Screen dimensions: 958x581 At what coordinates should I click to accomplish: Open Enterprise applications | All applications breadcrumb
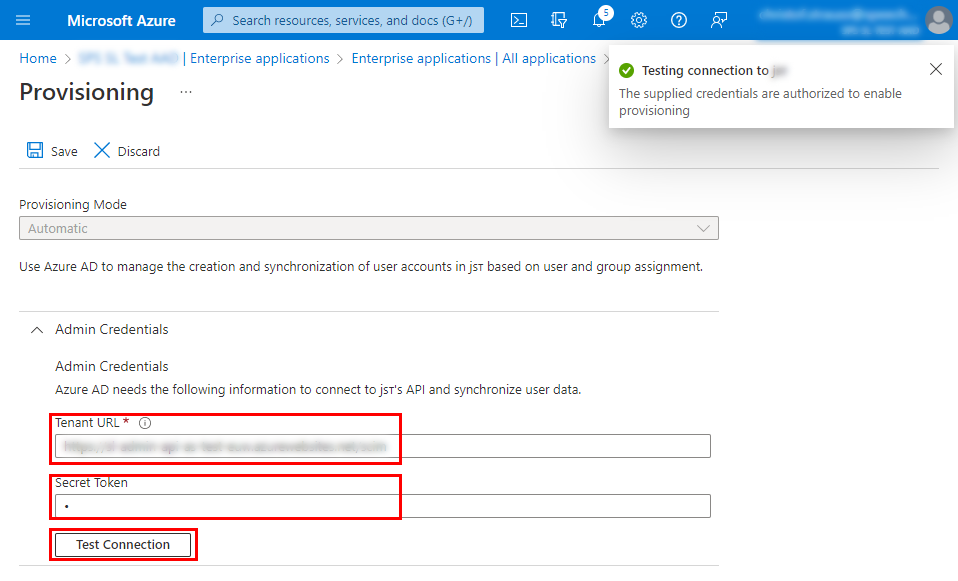474,58
